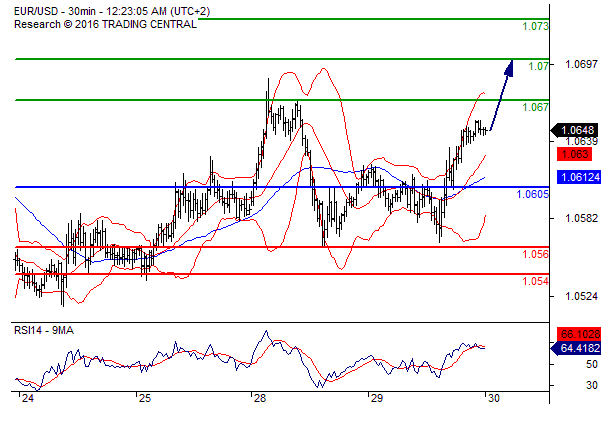601x423 pixels.
Task: Click the 1.0697 price axis value
Action: (581, 64)
